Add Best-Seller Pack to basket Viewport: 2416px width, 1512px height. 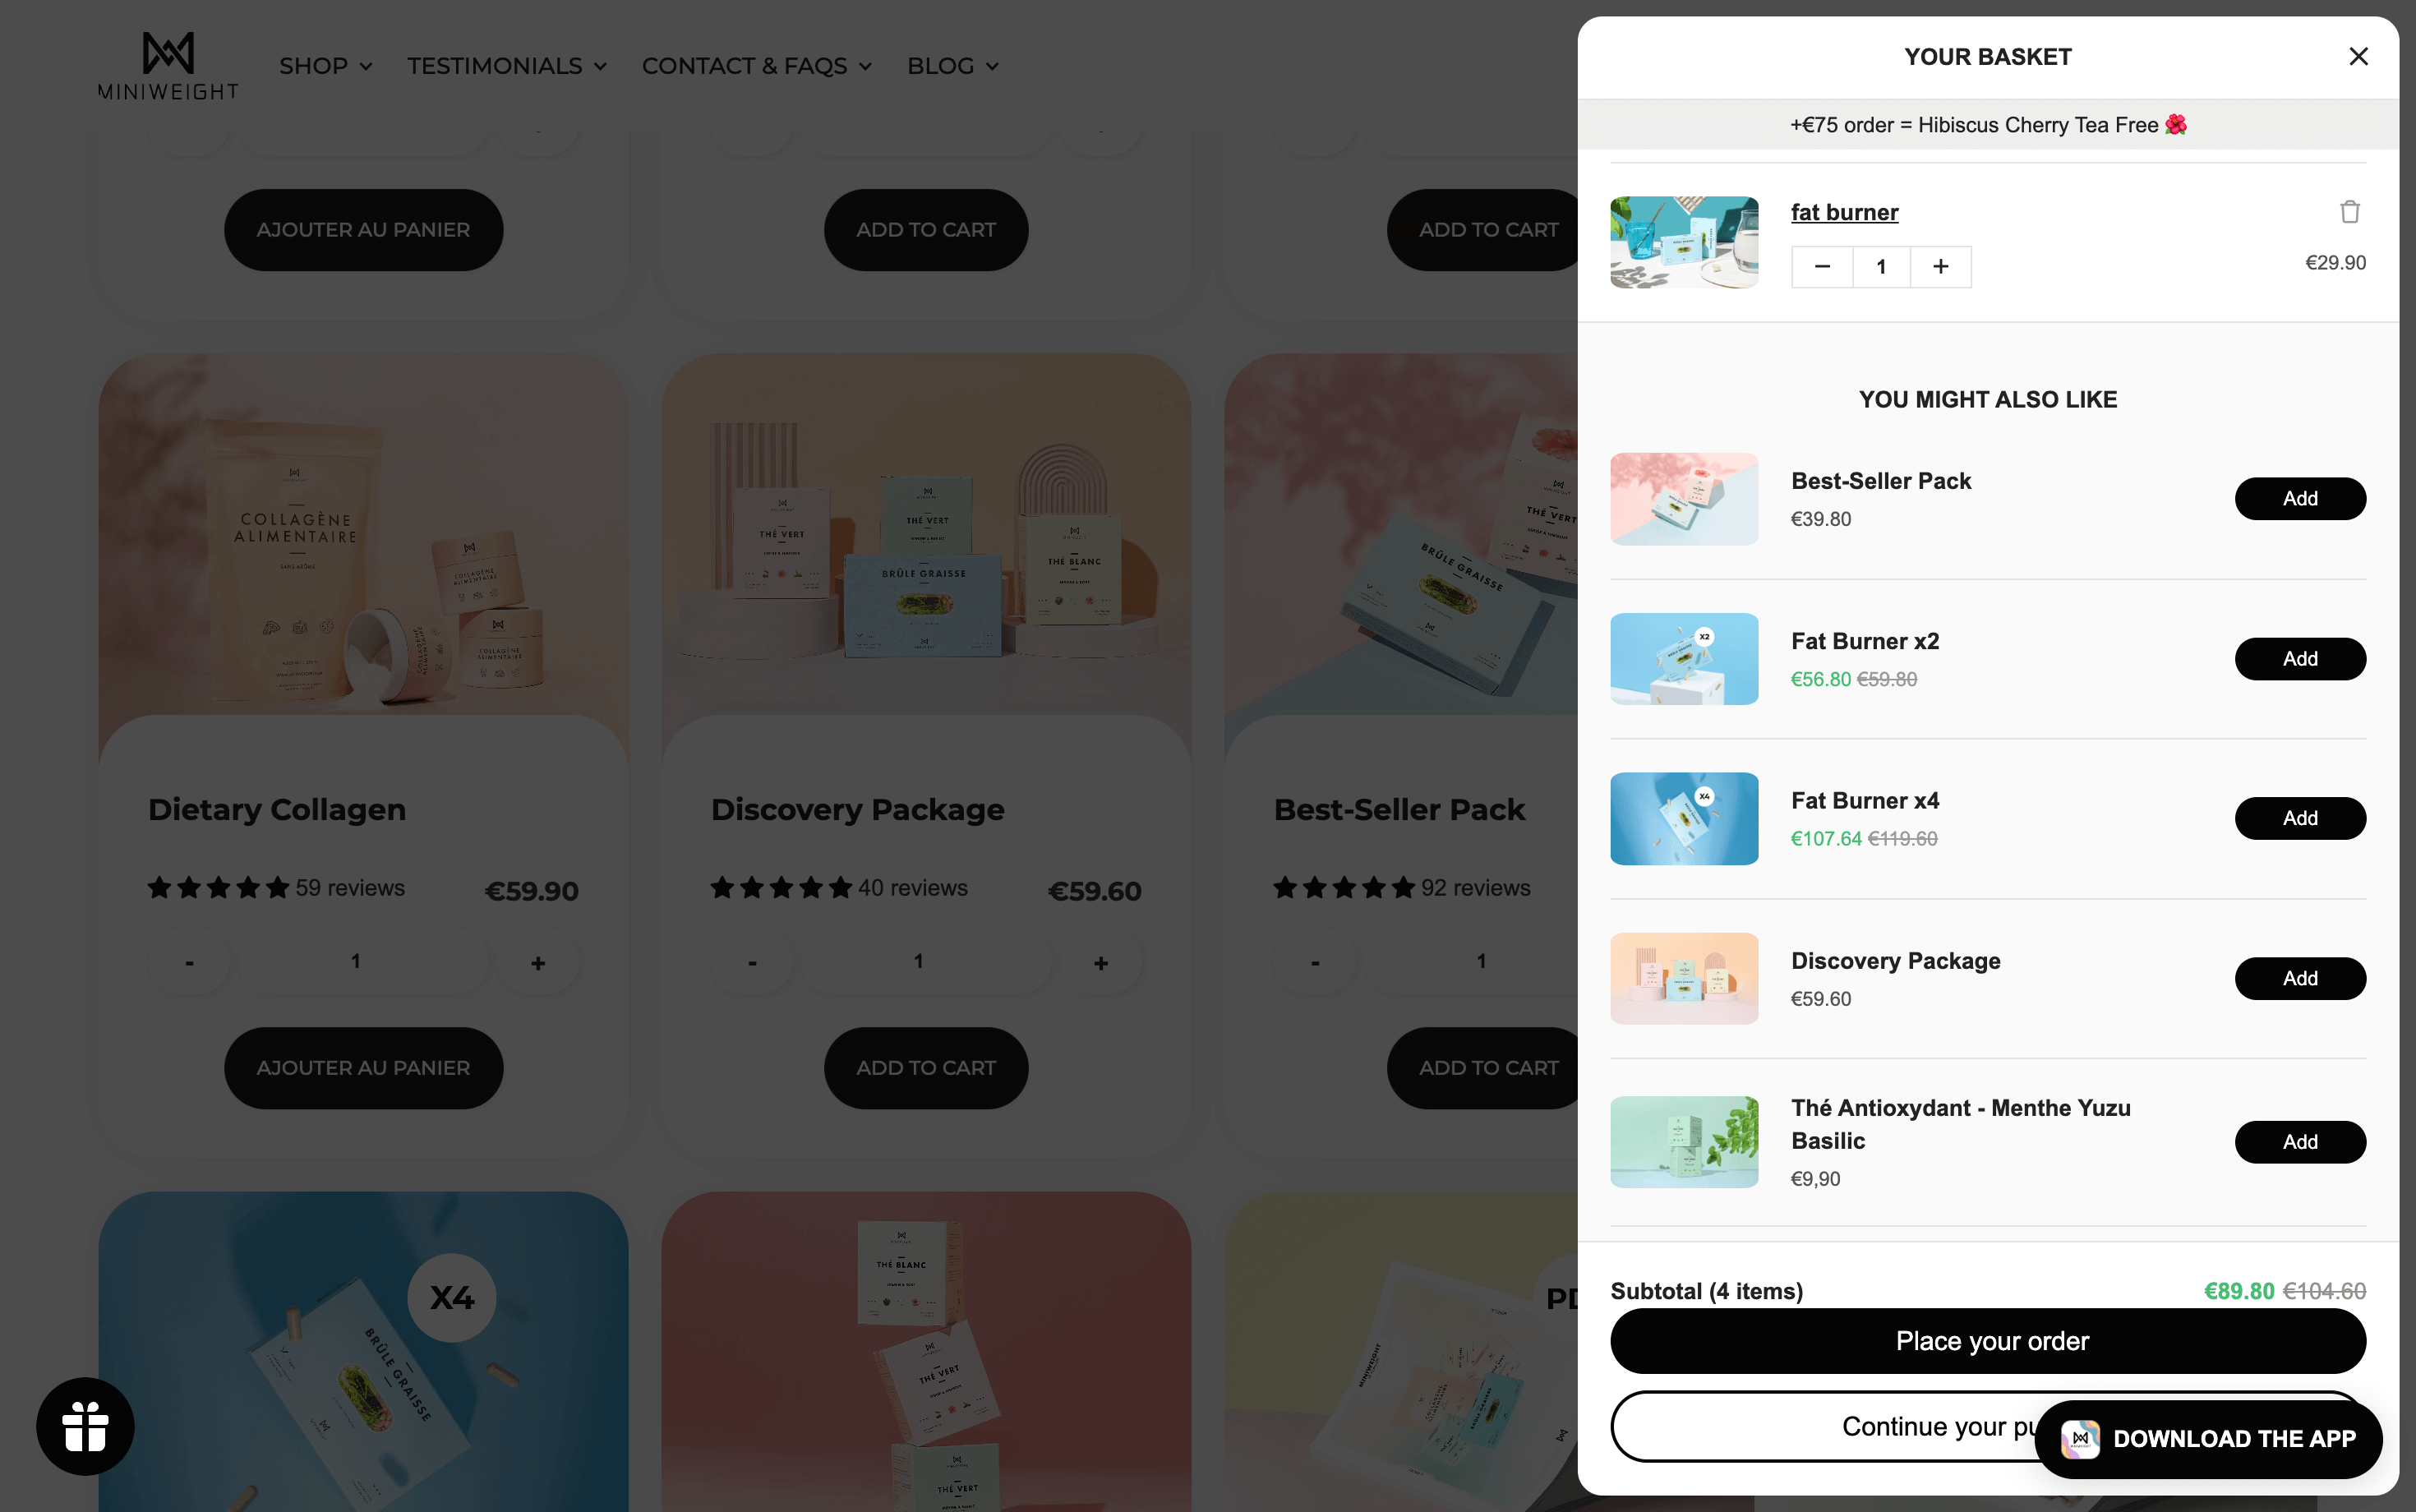tap(2299, 496)
